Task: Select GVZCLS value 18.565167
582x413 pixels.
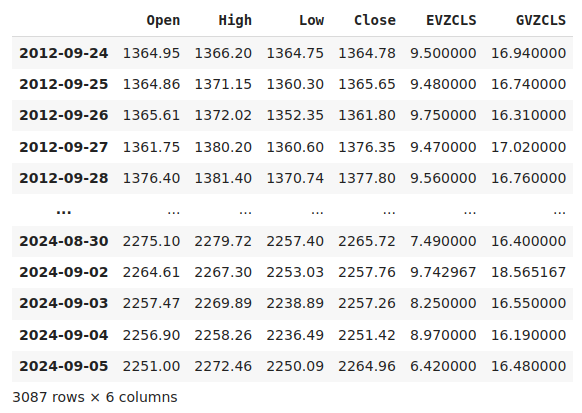Action: click(529, 272)
